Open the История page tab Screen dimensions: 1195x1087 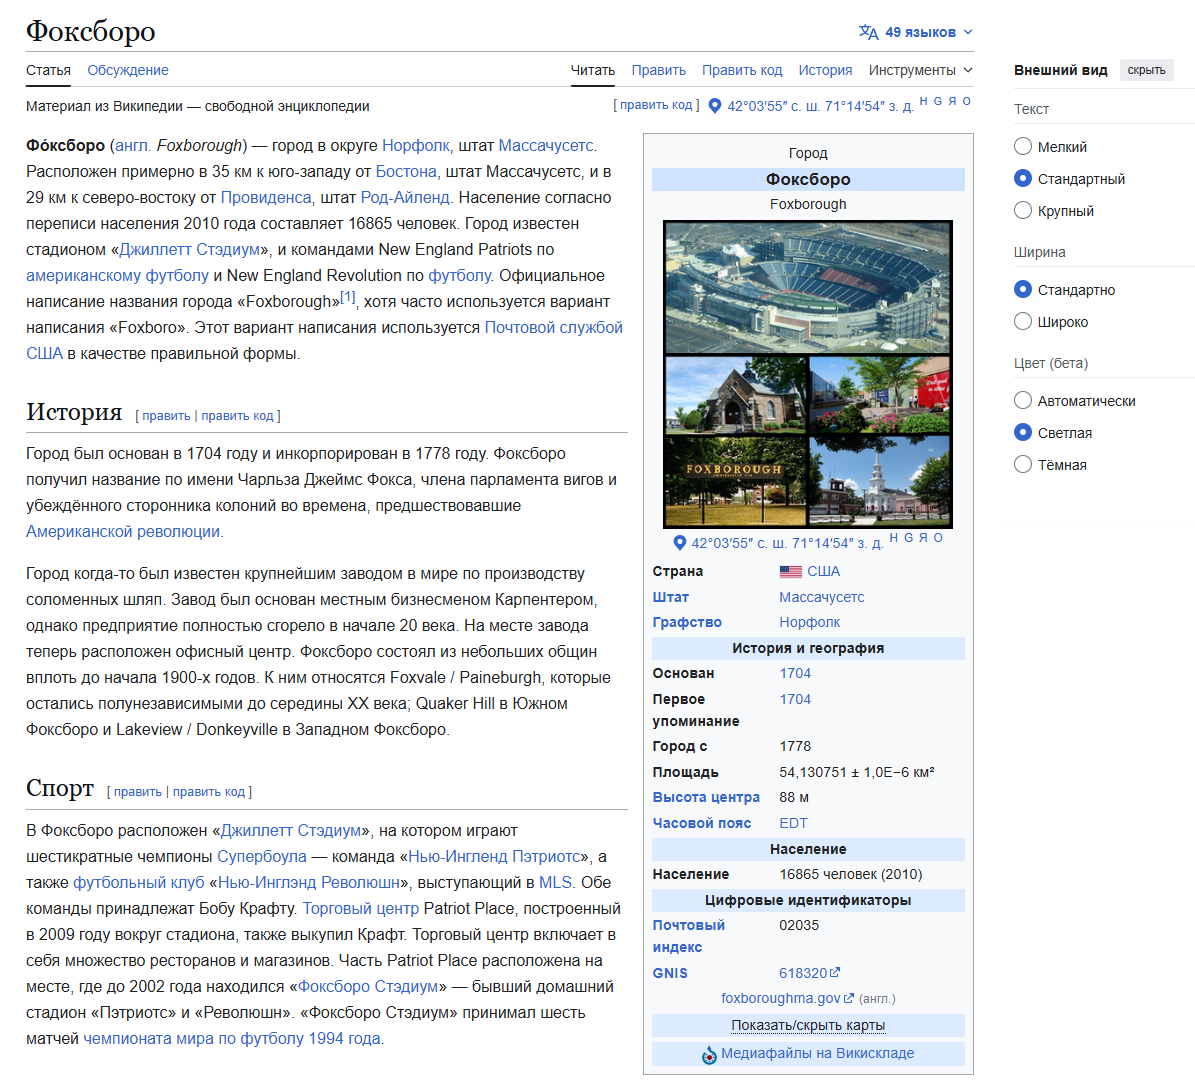pyautogui.click(x=825, y=70)
